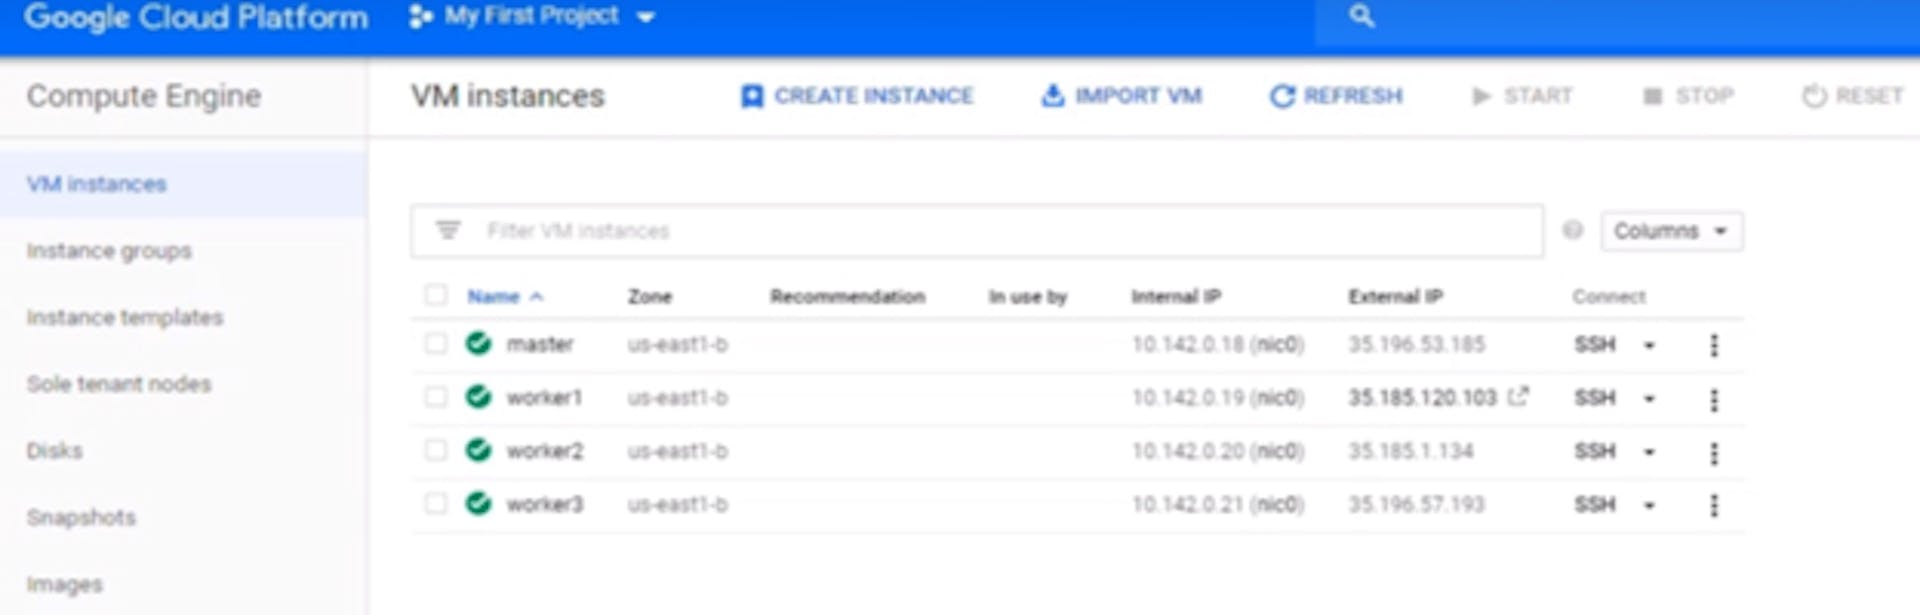The height and width of the screenshot is (615, 1920).
Task: Click the REFRESH button
Action: [x=1336, y=96]
